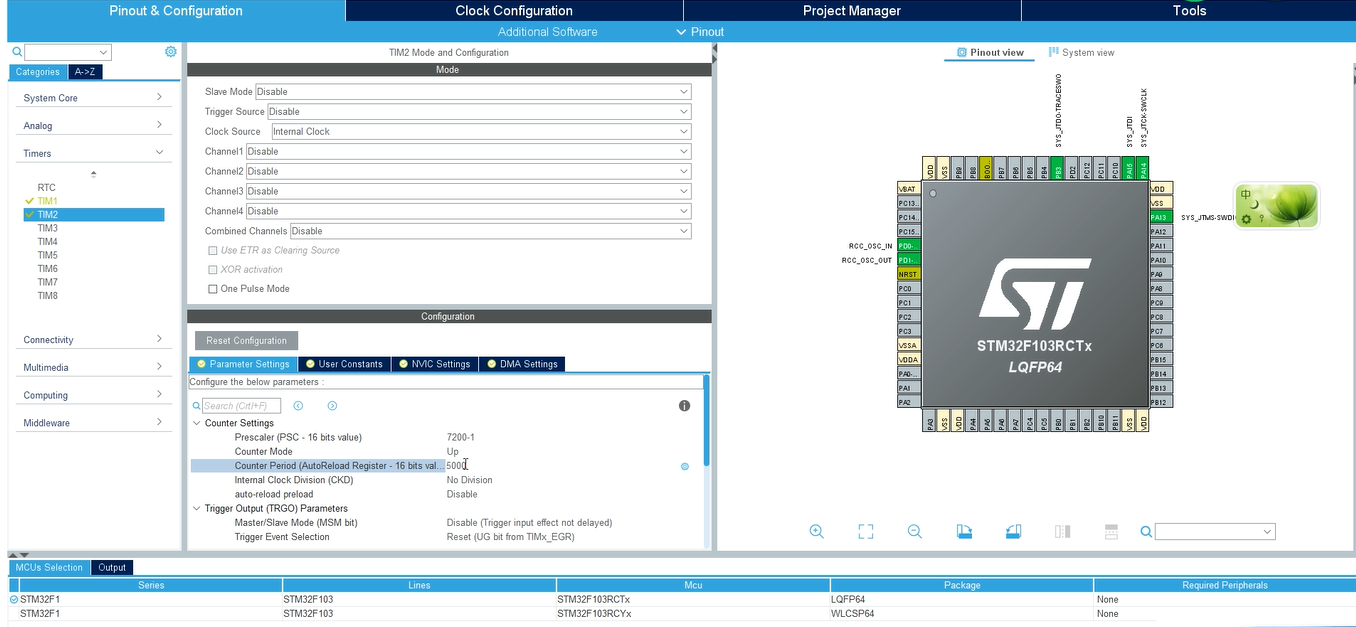Click the peripheral search magnifier icon
This screenshot has width=1356, height=627.
point(17,52)
